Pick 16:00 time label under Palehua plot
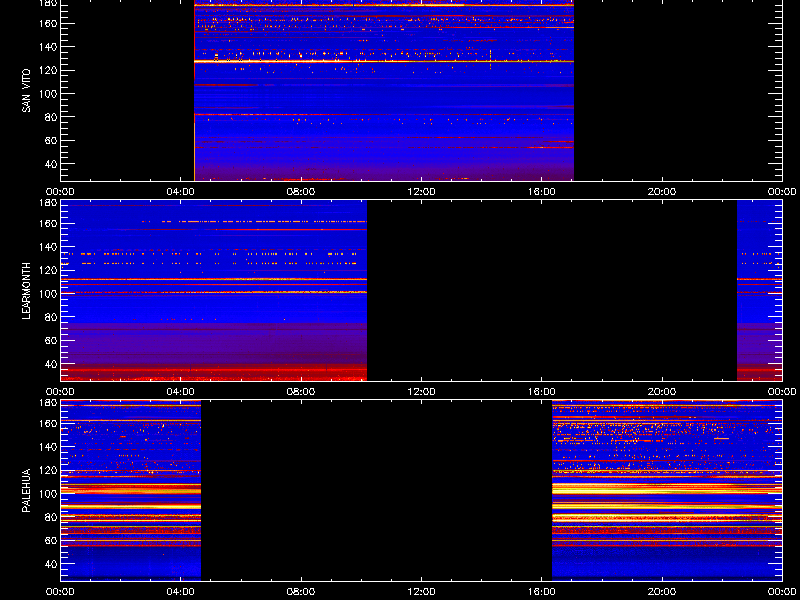The image size is (800, 600). point(542,592)
